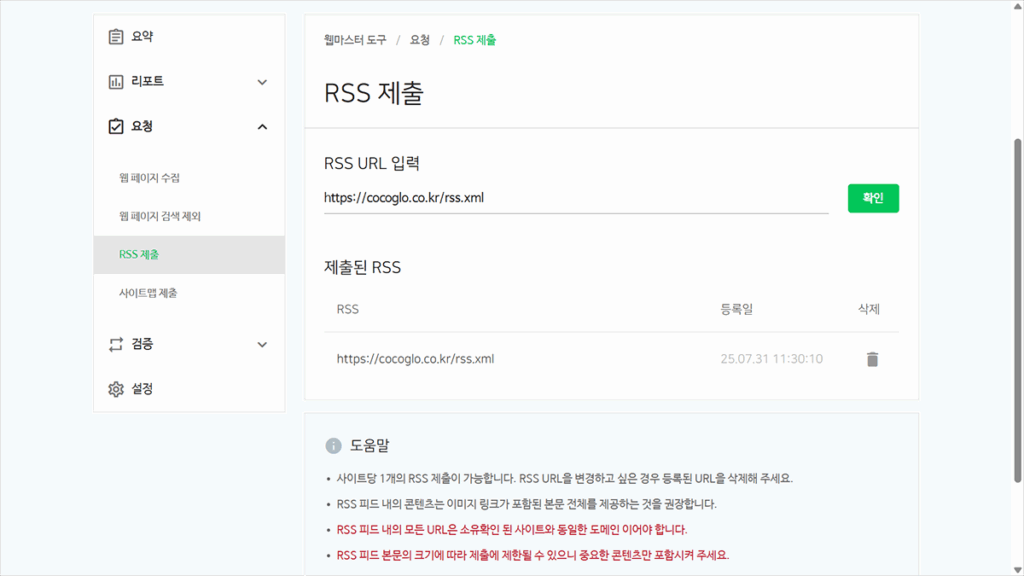Go to 웹 페이지 수집 submenu
The image size is (1024, 576).
tap(149, 178)
